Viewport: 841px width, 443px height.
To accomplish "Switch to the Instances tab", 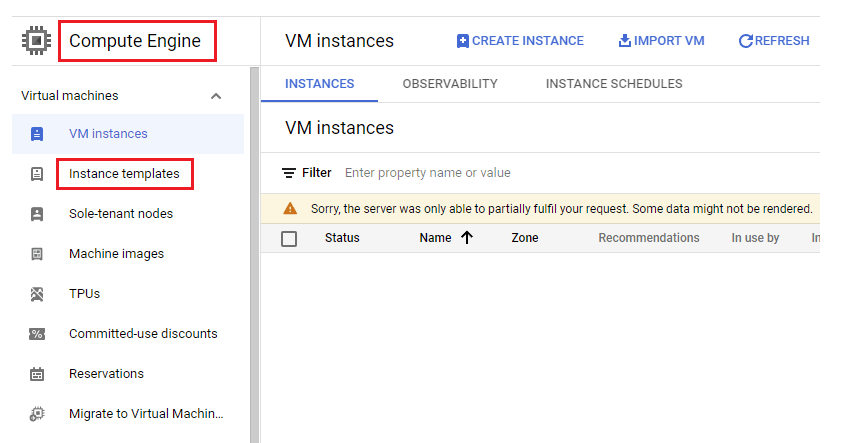I will [x=320, y=84].
